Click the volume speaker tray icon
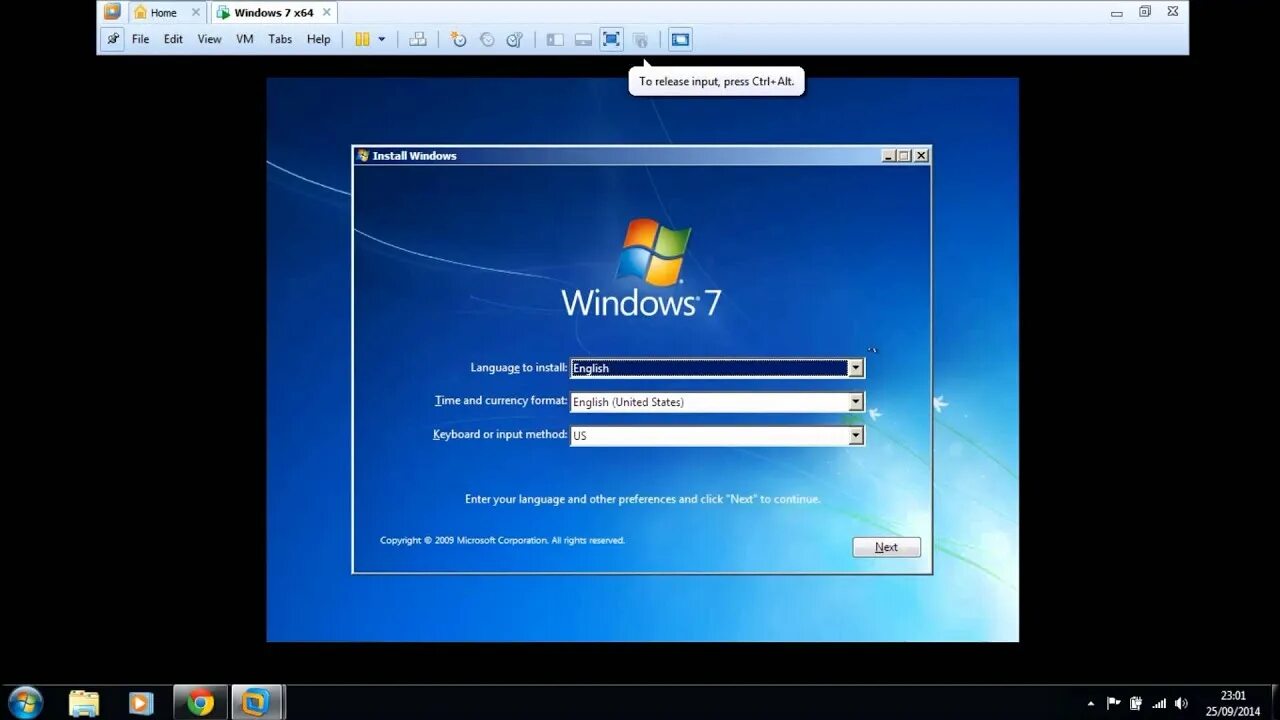1280x720 pixels. tap(1182, 703)
